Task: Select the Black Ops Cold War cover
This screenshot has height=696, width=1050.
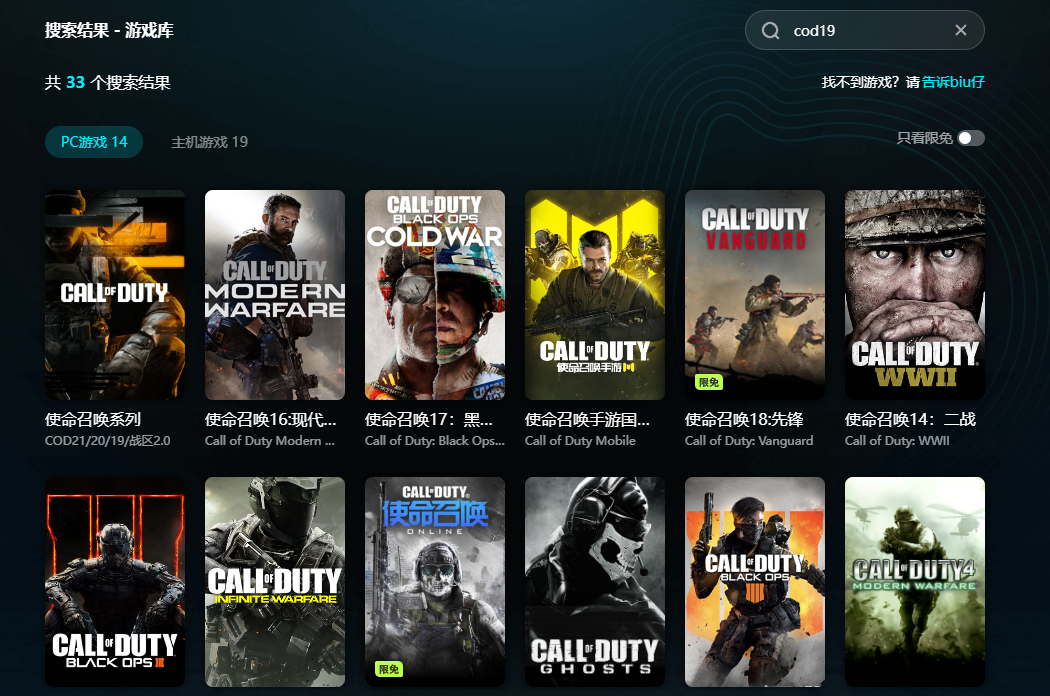Action: tap(435, 295)
